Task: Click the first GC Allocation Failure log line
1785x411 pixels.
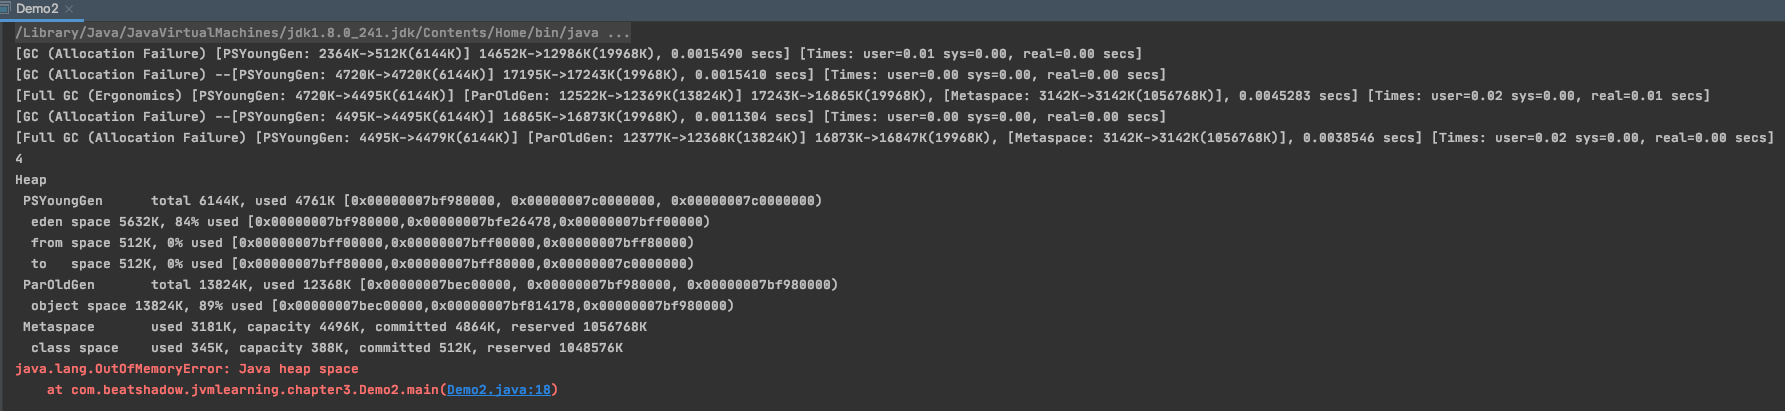Action: (x=579, y=54)
